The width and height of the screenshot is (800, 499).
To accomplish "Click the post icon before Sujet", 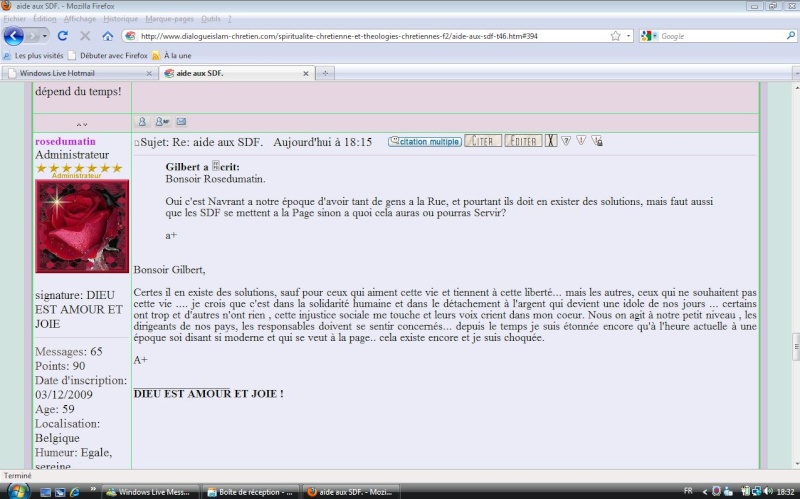I will click(x=136, y=143).
